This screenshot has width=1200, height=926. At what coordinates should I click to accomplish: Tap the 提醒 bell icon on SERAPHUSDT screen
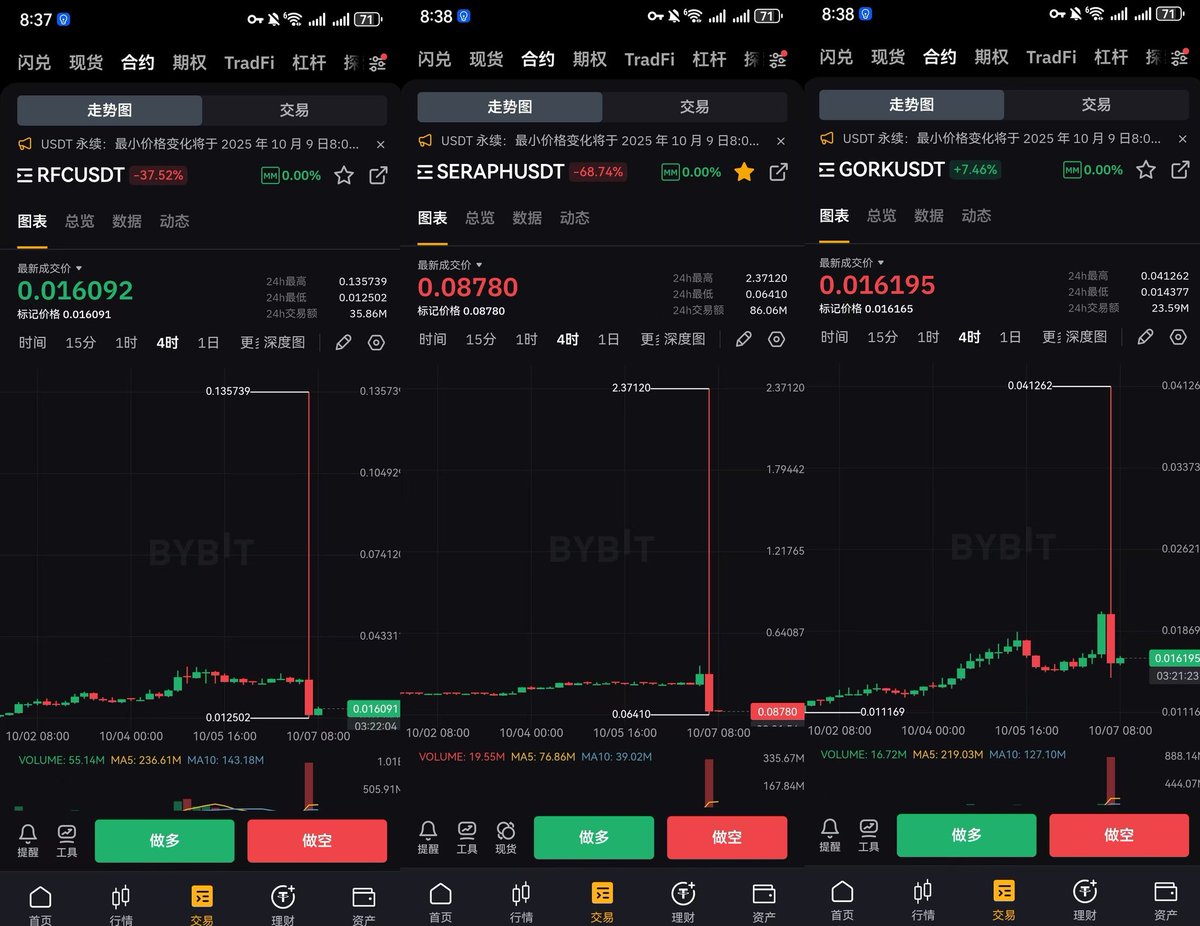click(428, 838)
